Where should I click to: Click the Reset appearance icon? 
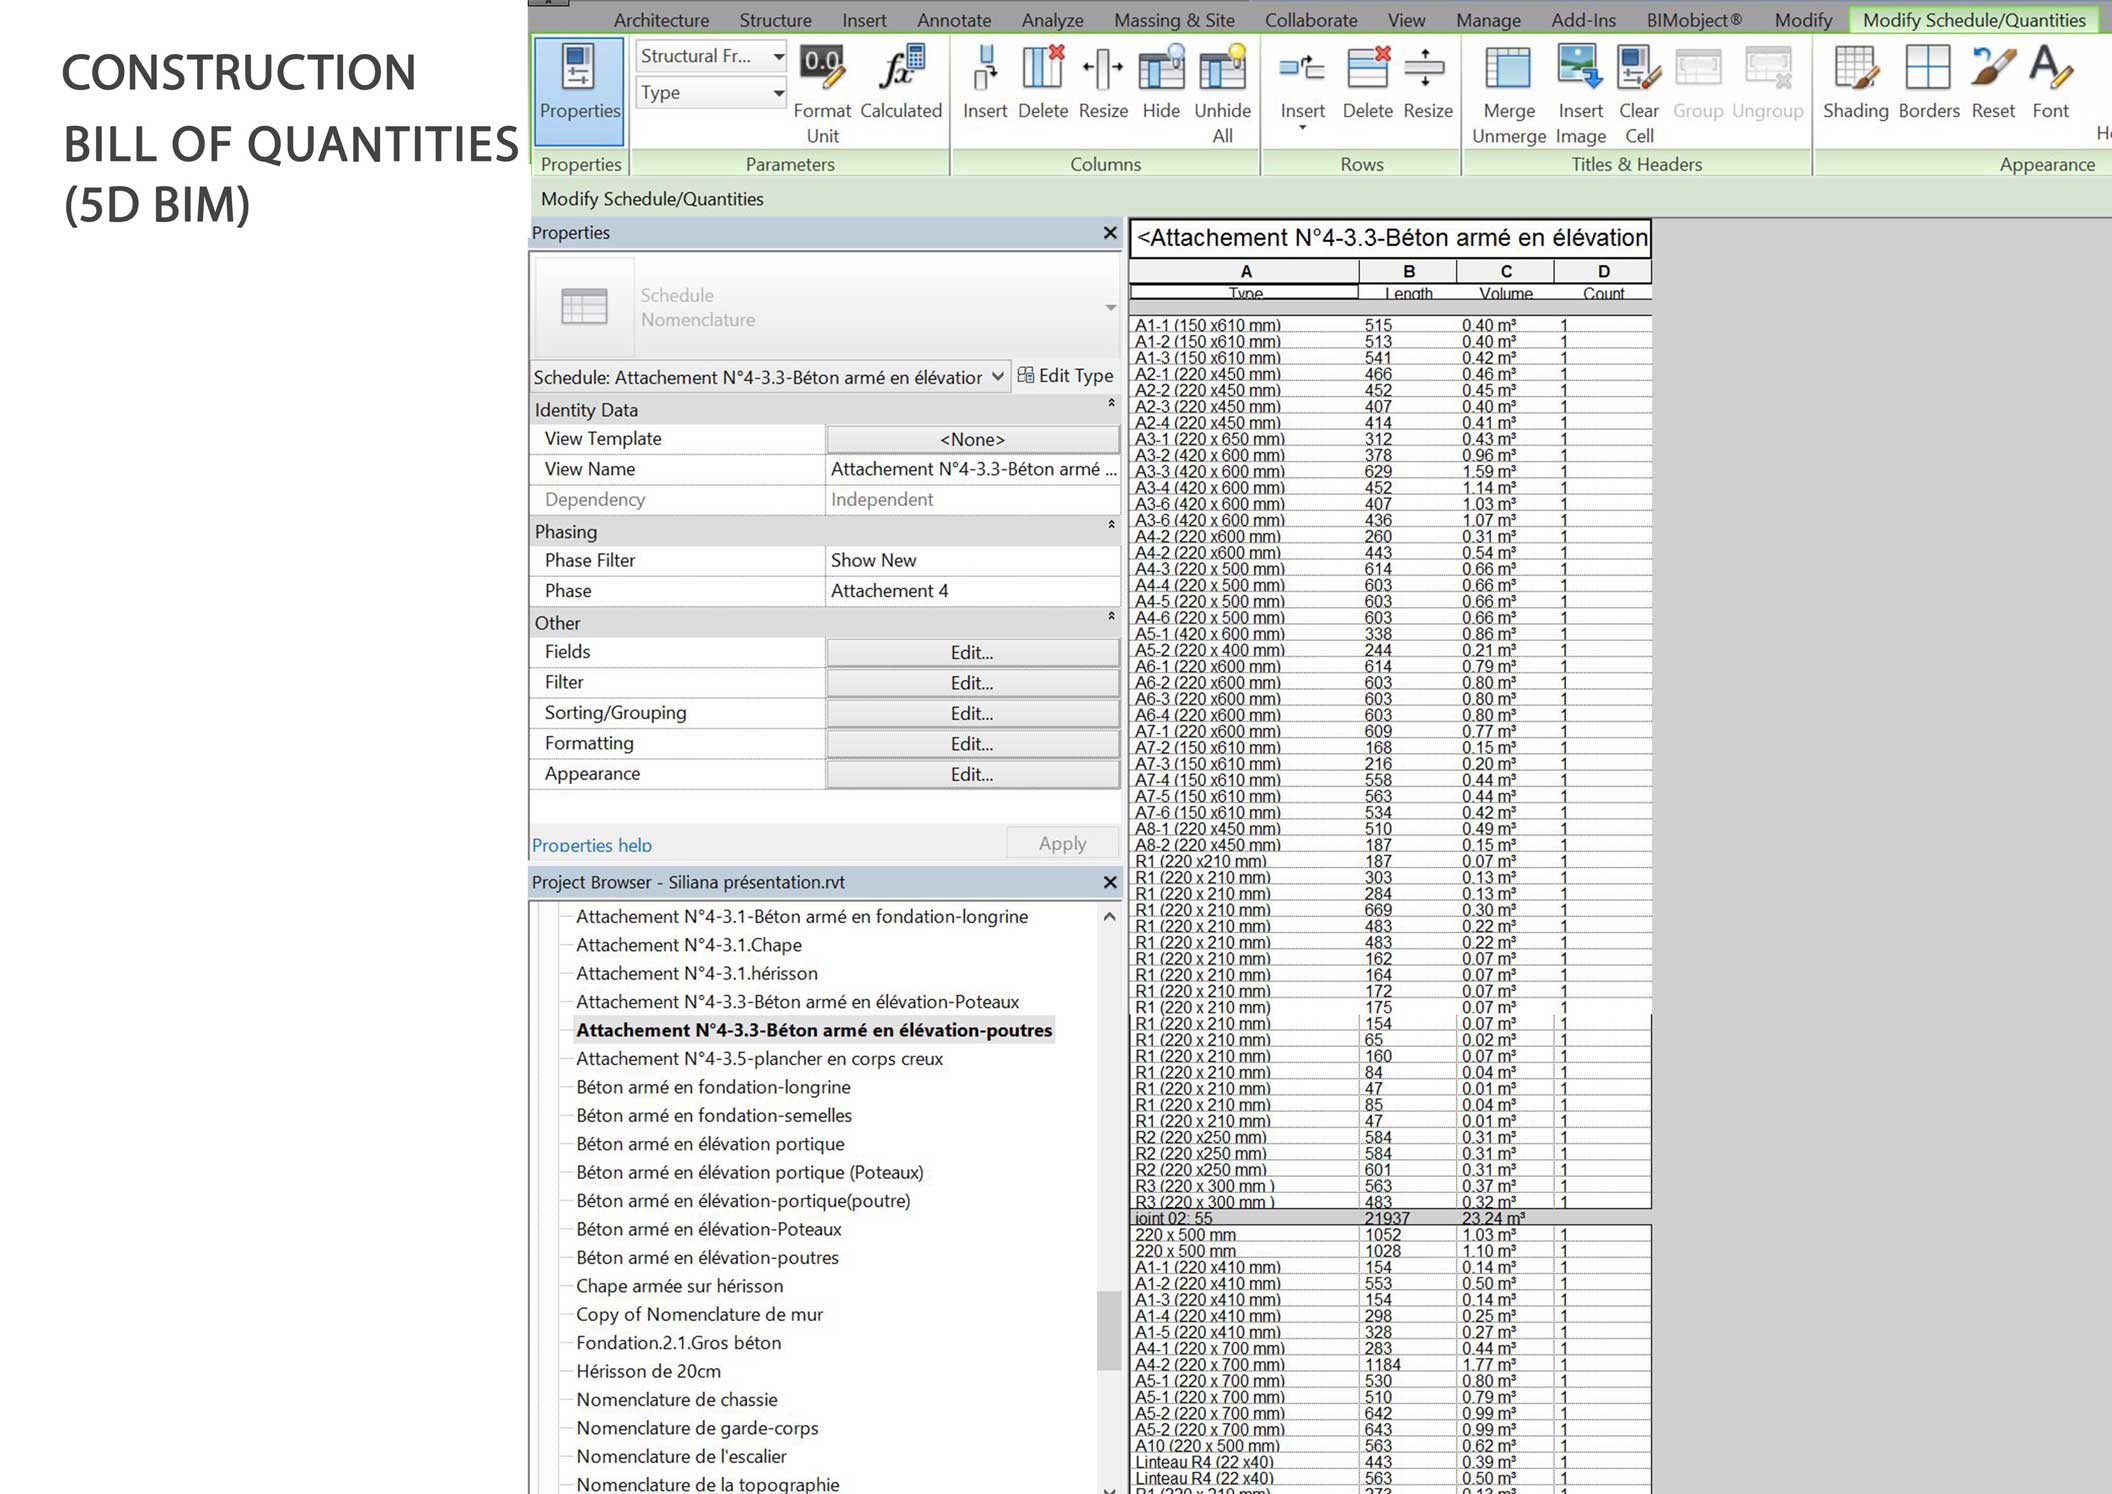(x=1993, y=82)
